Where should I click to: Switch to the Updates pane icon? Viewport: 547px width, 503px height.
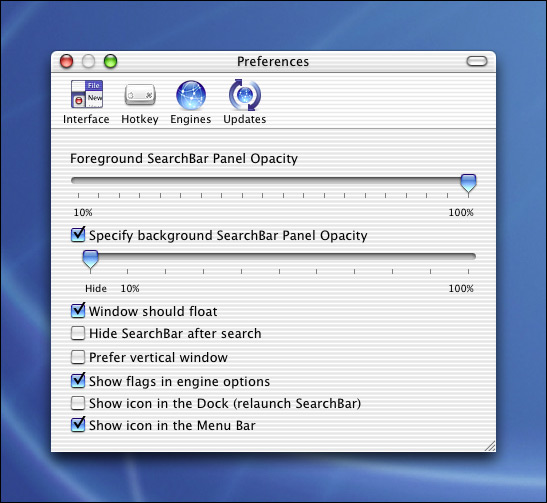(x=245, y=95)
